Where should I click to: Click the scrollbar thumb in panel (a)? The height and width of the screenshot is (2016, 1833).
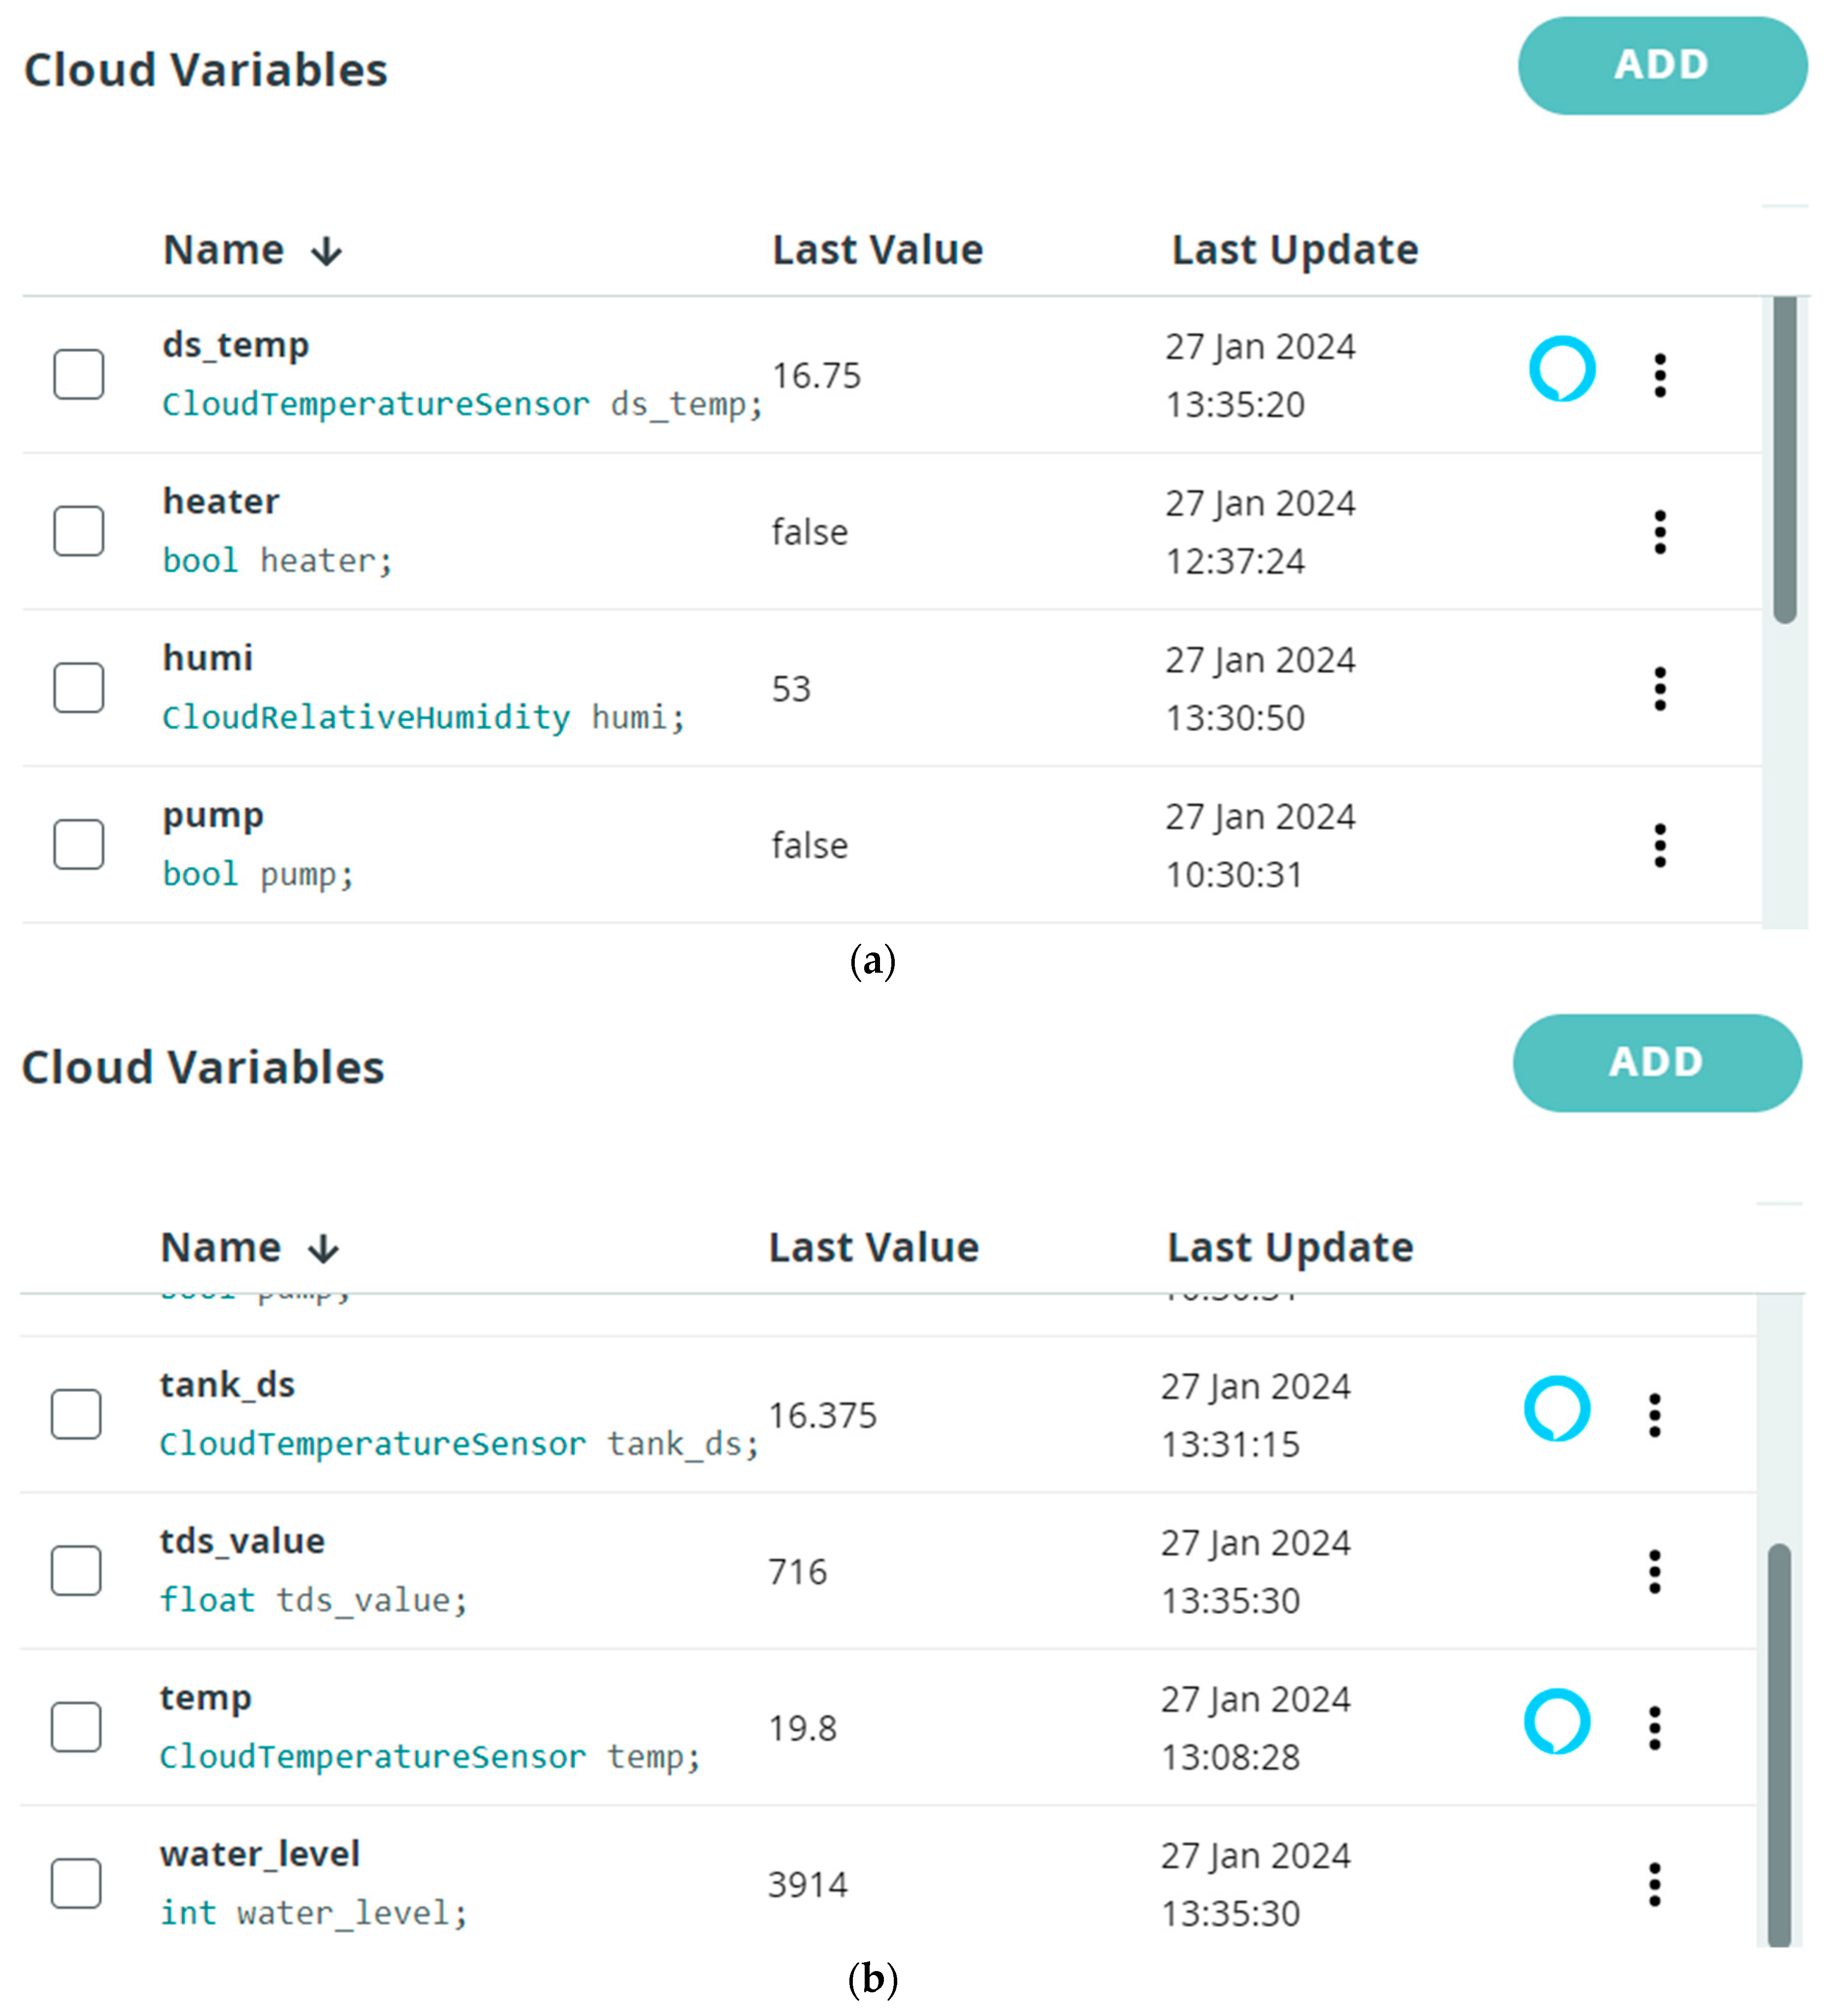pyautogui.click(x=1785, y=460)
